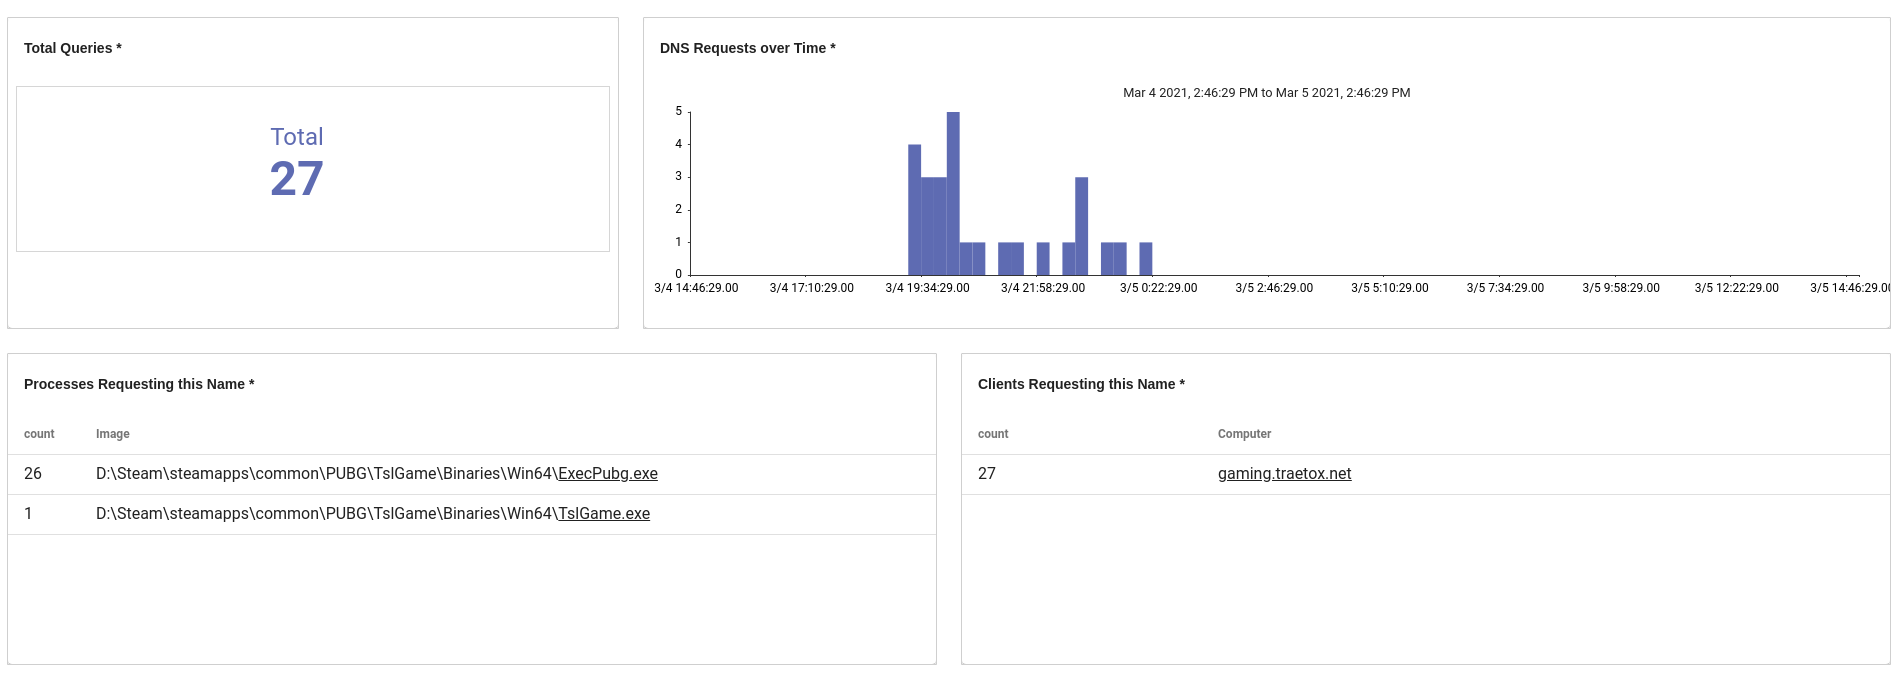Screen dimensions: 1901x673
Task: Click the DNS Requests over Time title
Action: [x=747, y=48]
